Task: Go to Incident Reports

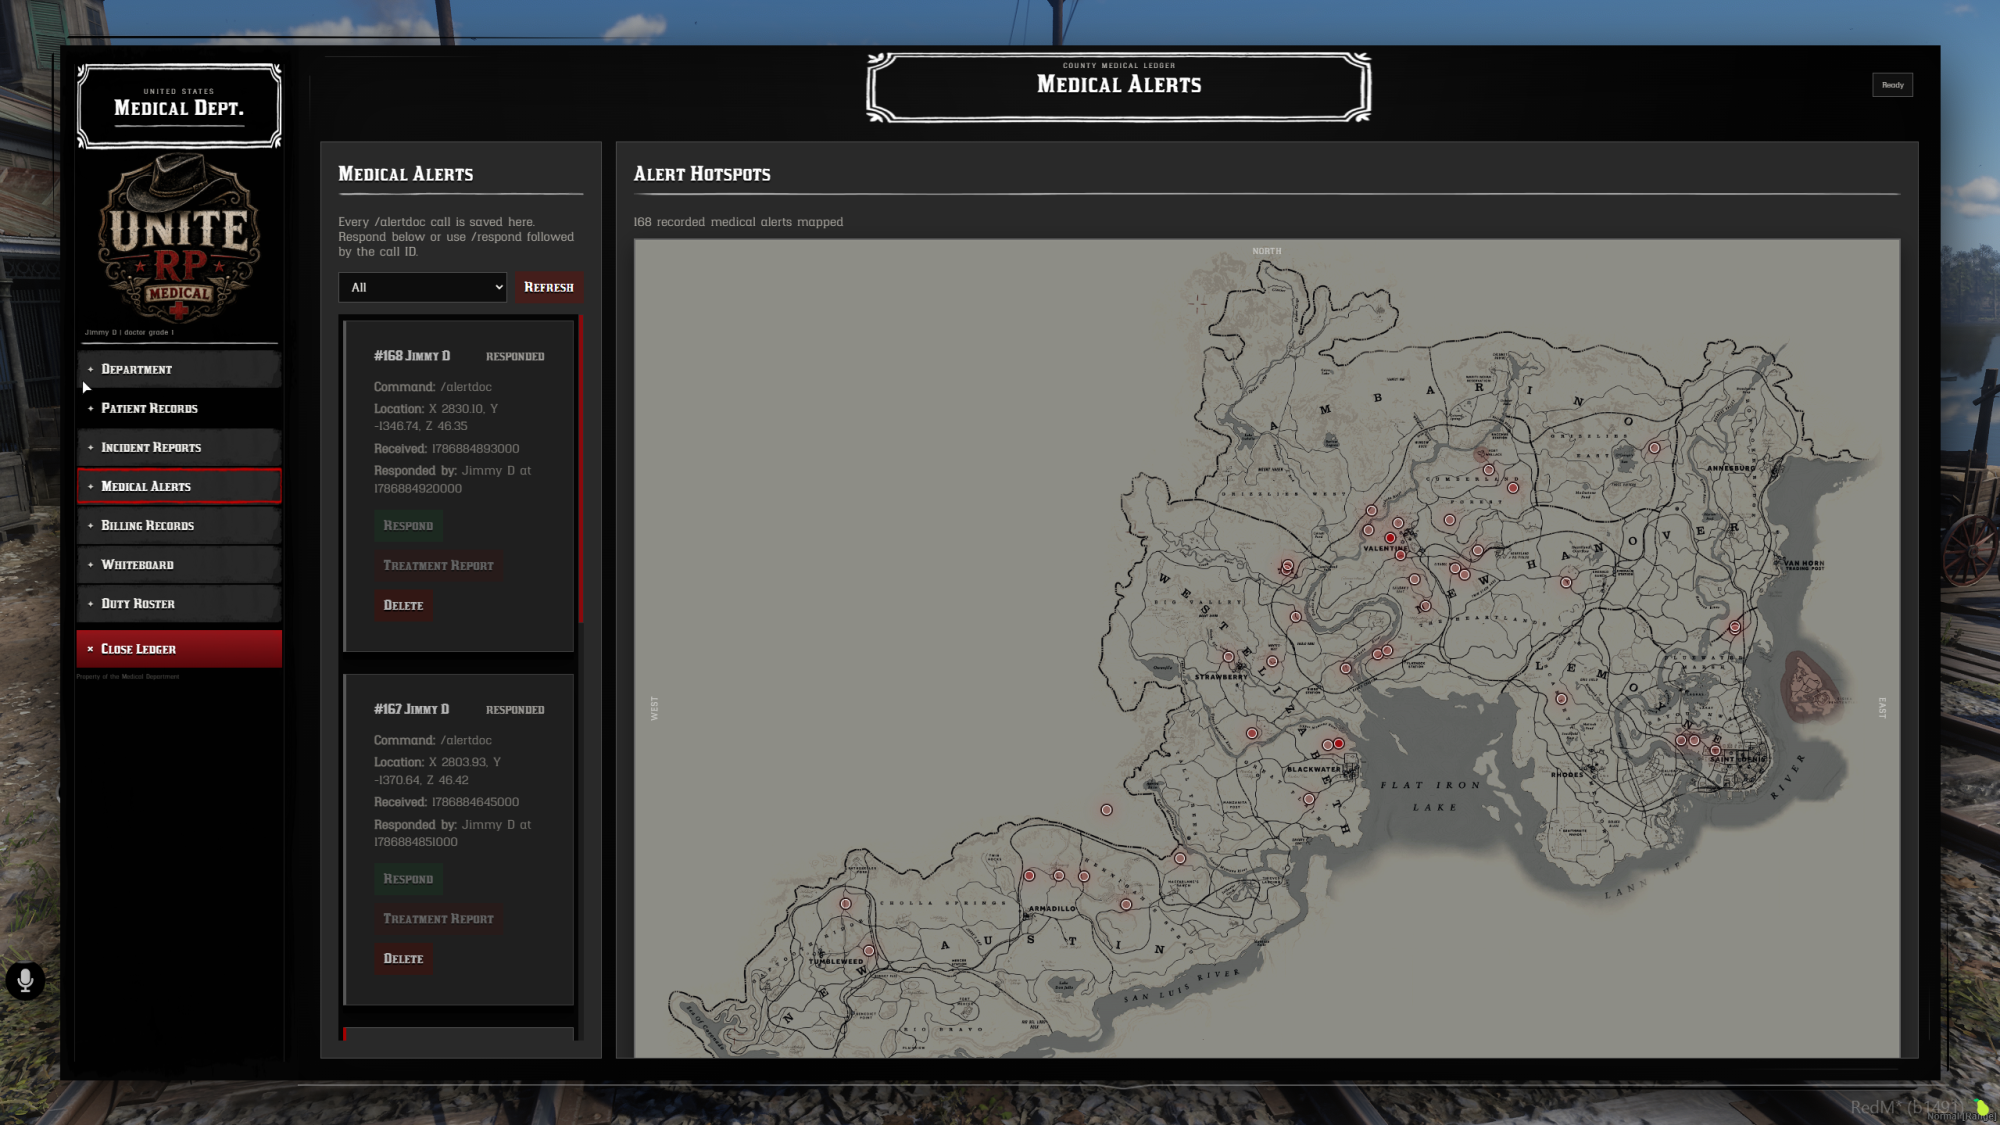Action: [179, 447]
